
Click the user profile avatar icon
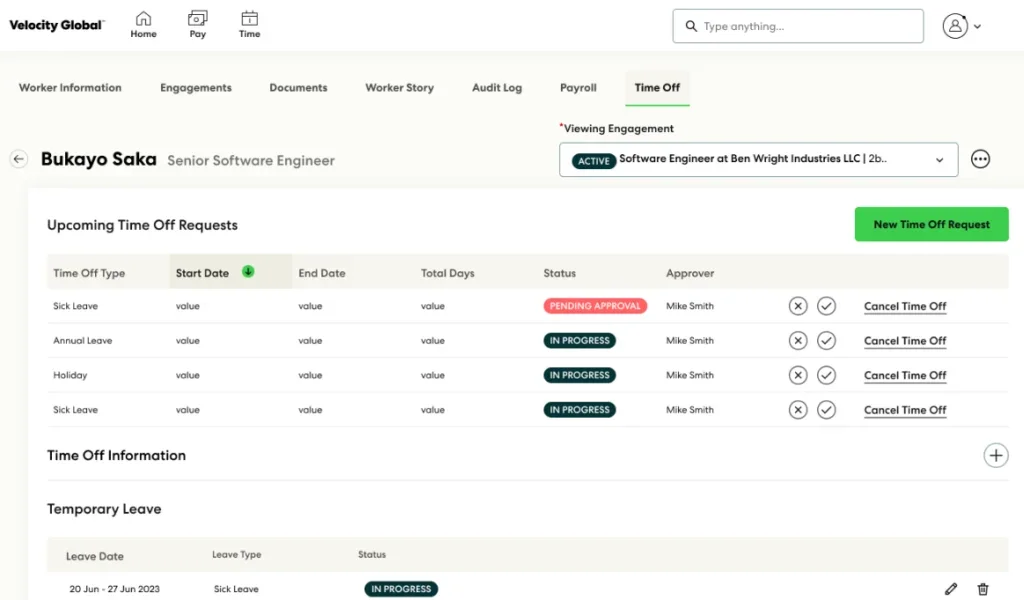coord(955,26)
